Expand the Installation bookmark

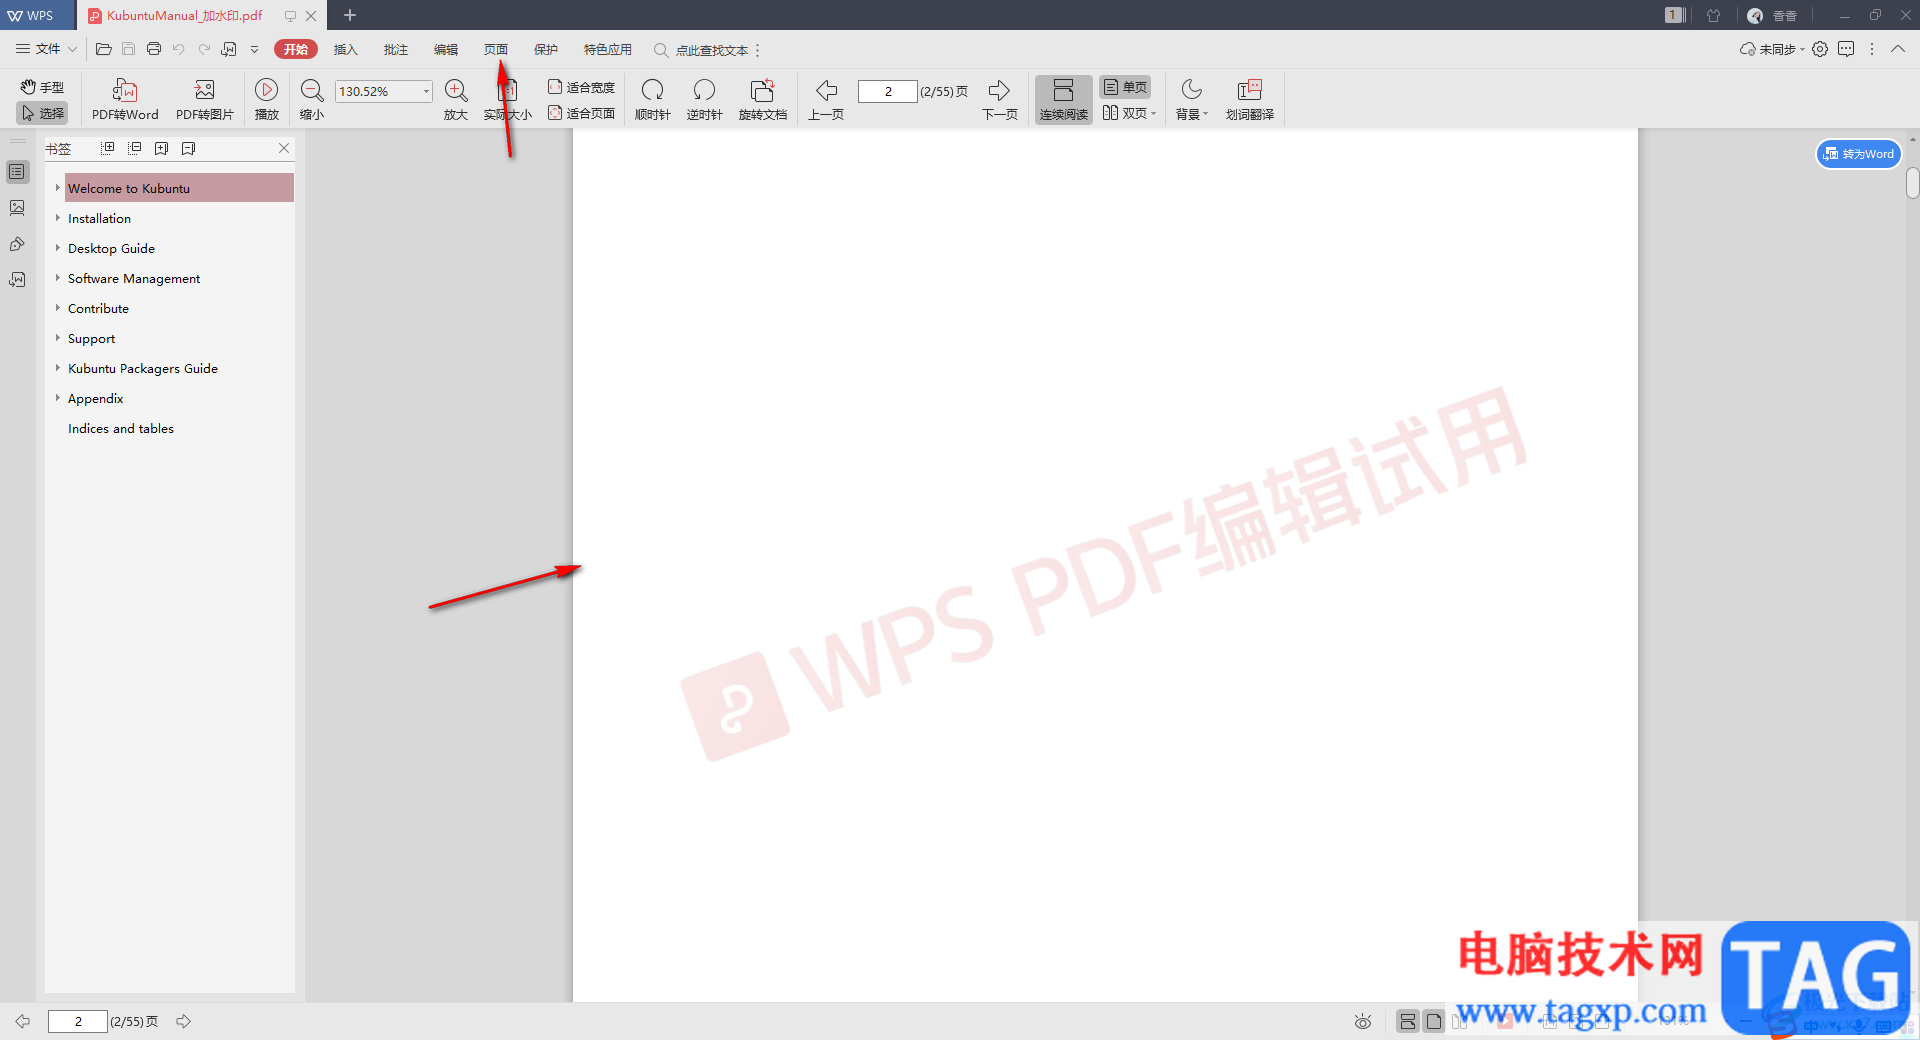point(58,218)
